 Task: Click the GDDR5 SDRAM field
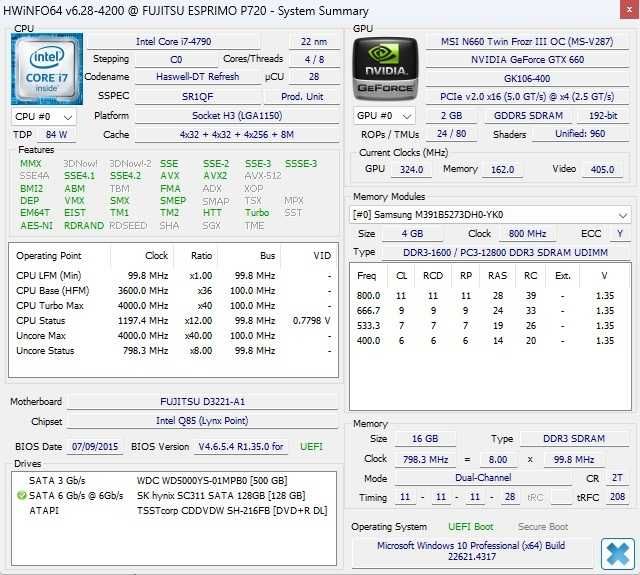coord(528,116)
